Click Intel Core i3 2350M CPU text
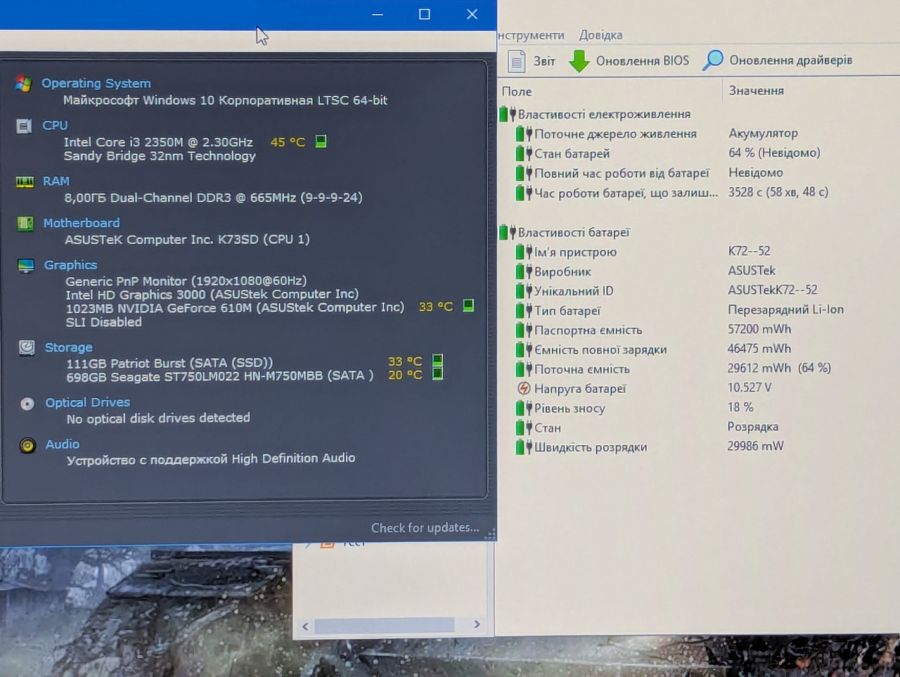900x677 pixels. (158, 142)
